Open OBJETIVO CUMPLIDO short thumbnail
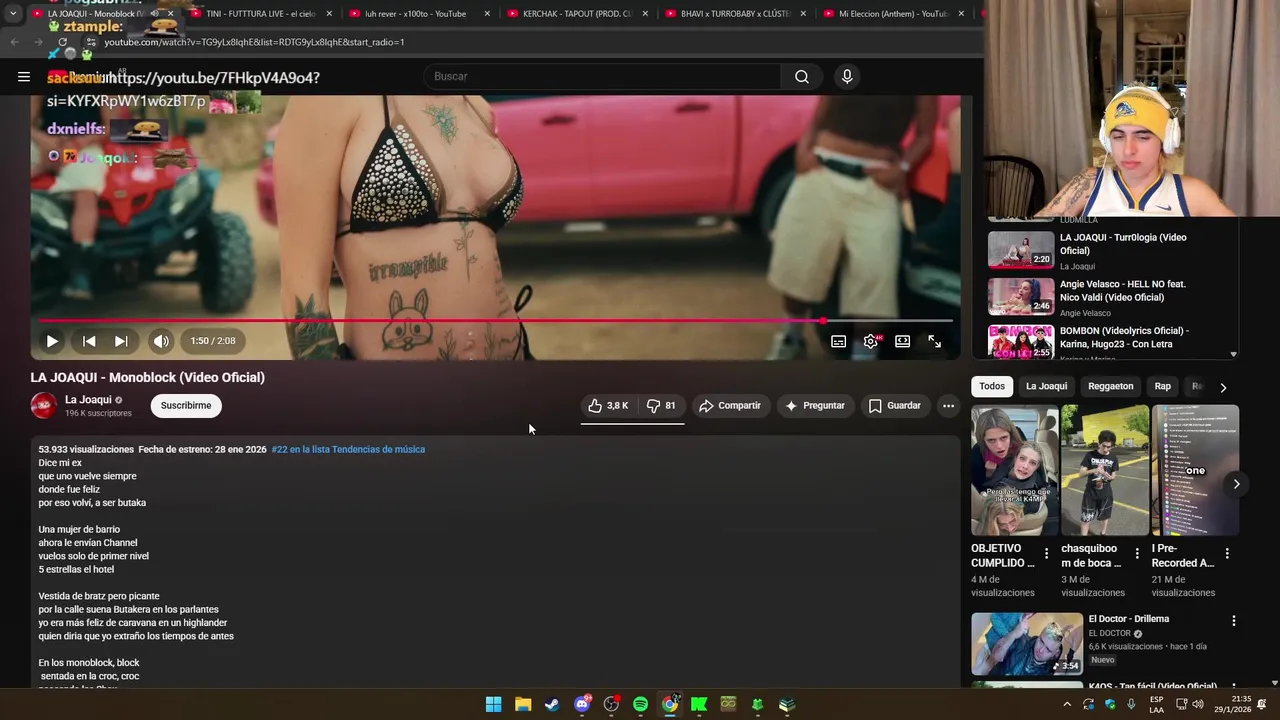 1014,470
